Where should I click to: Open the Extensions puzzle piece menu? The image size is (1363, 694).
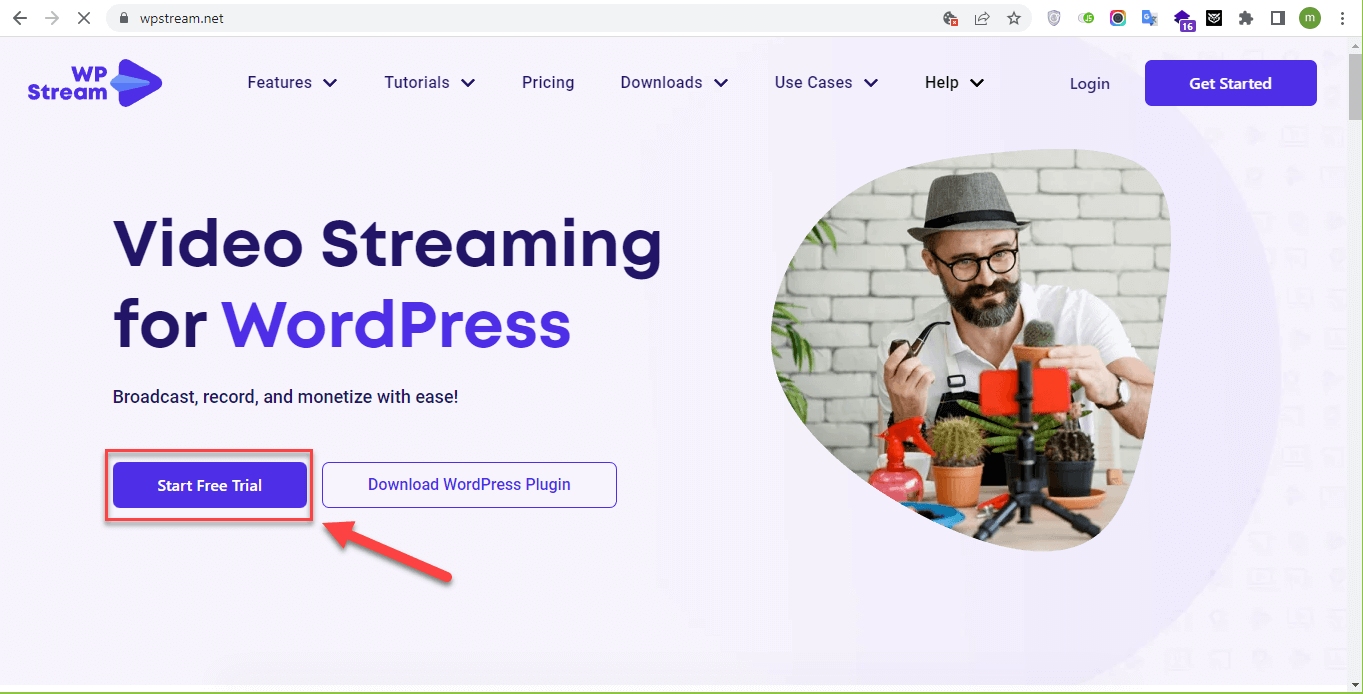1245,18
